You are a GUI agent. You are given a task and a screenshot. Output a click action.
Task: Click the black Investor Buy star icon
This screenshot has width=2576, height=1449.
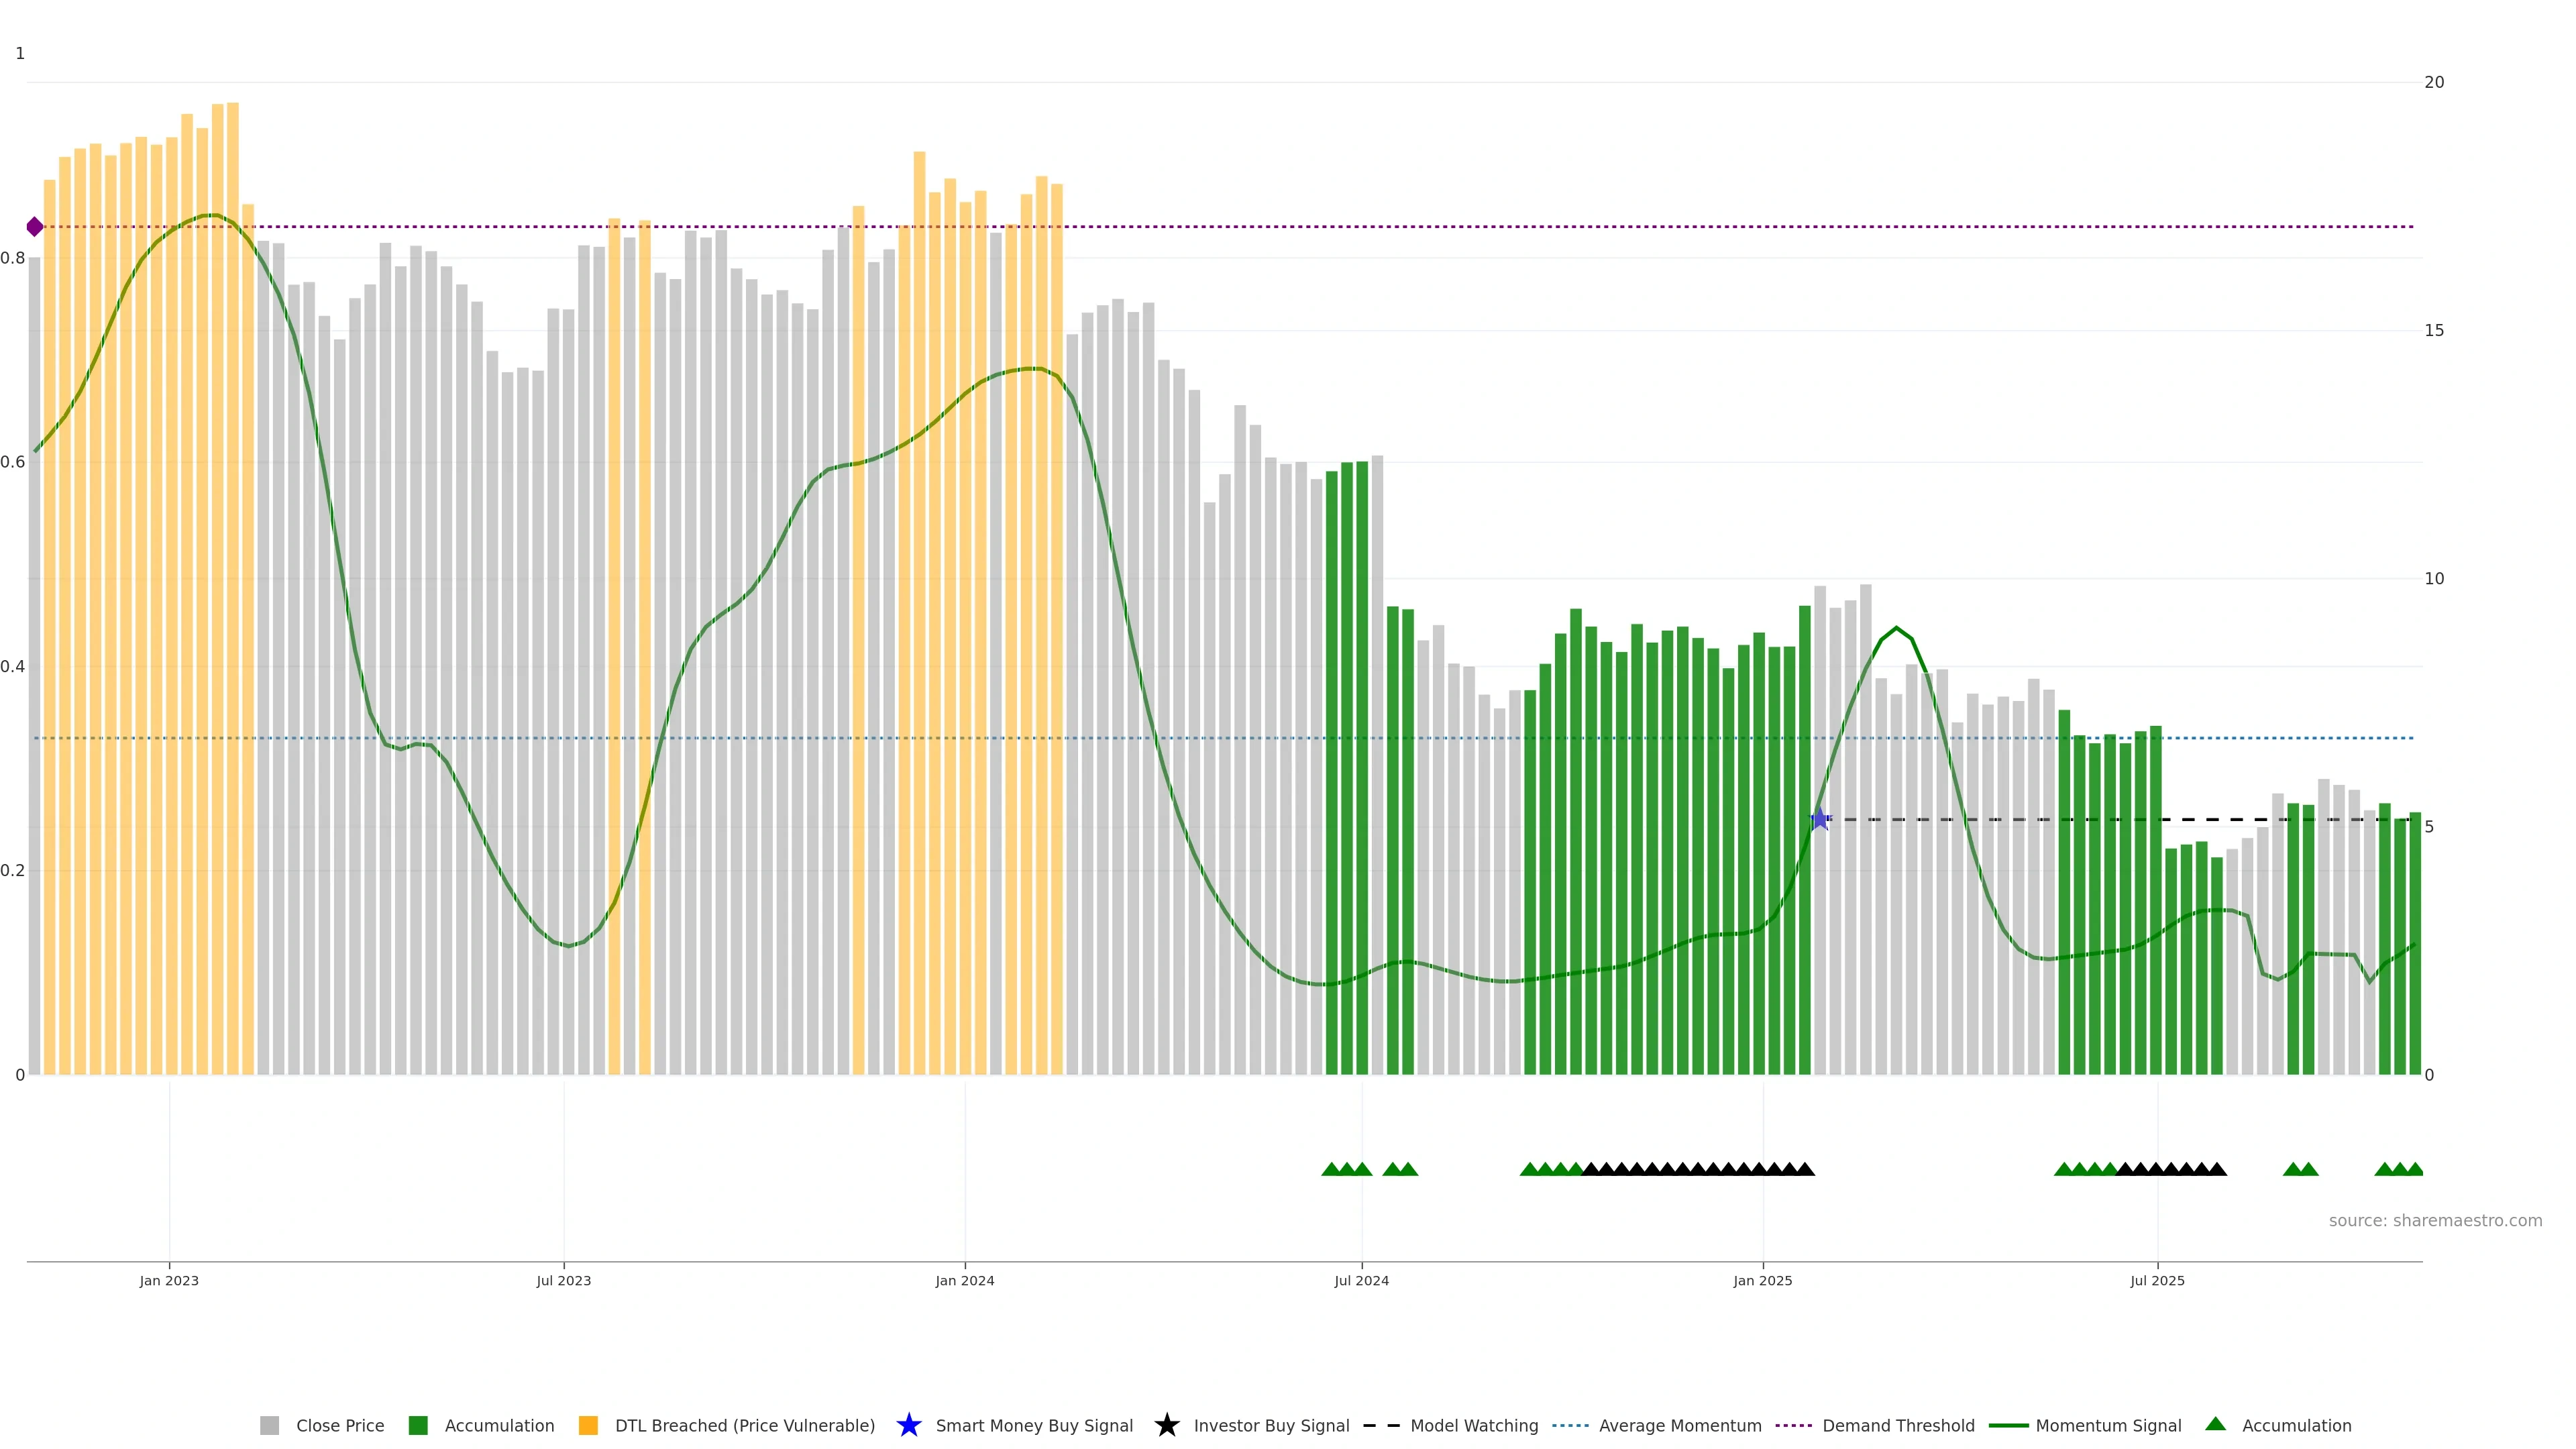click(1166, 1425)
